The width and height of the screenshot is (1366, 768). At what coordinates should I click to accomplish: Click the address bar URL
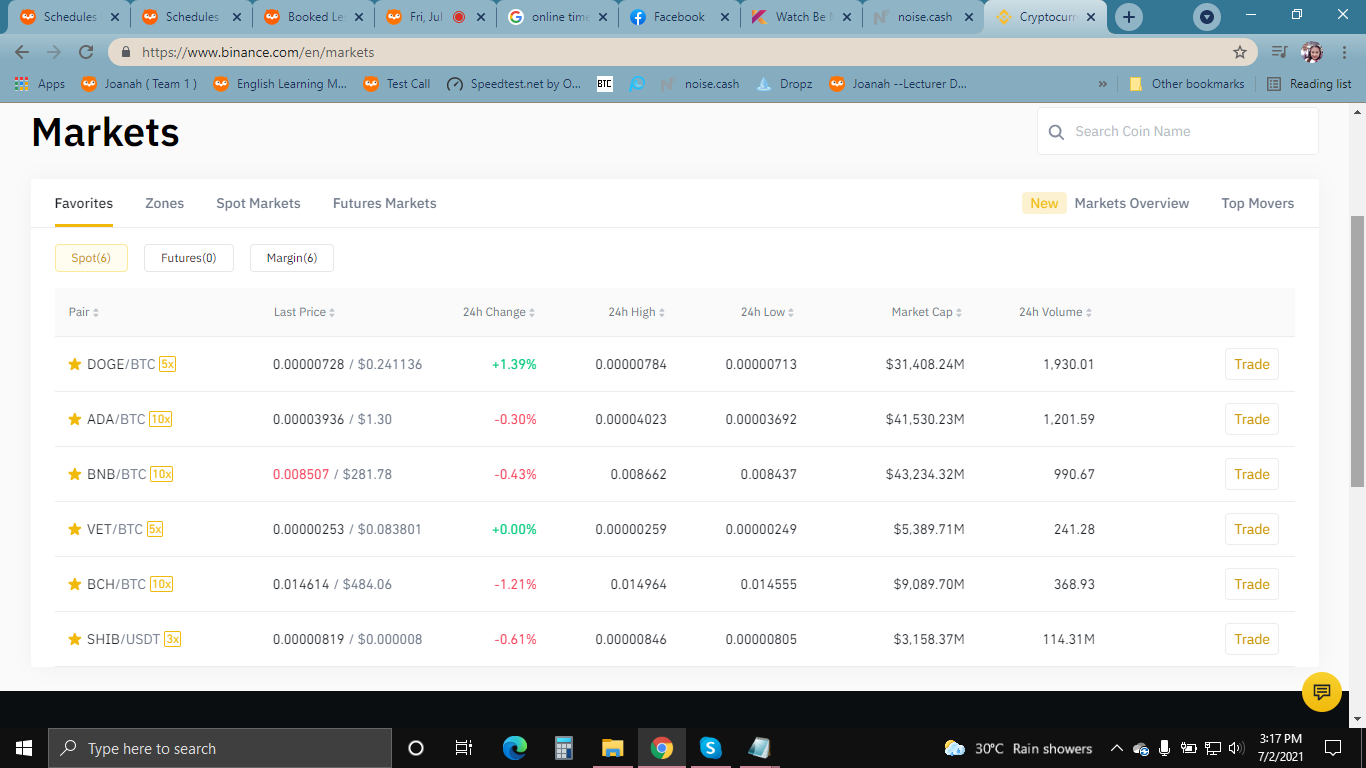[x=258, y=52]
